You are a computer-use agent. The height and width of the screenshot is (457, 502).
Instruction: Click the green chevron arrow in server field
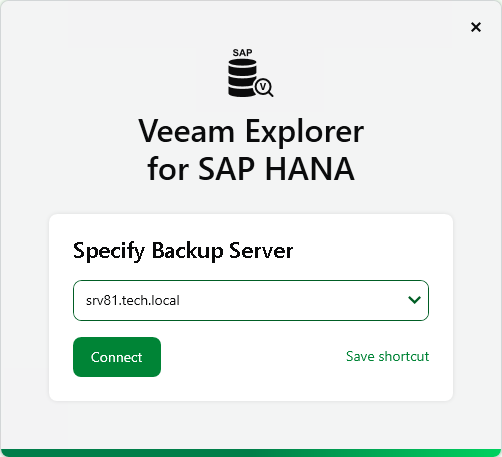click(414, 300)
